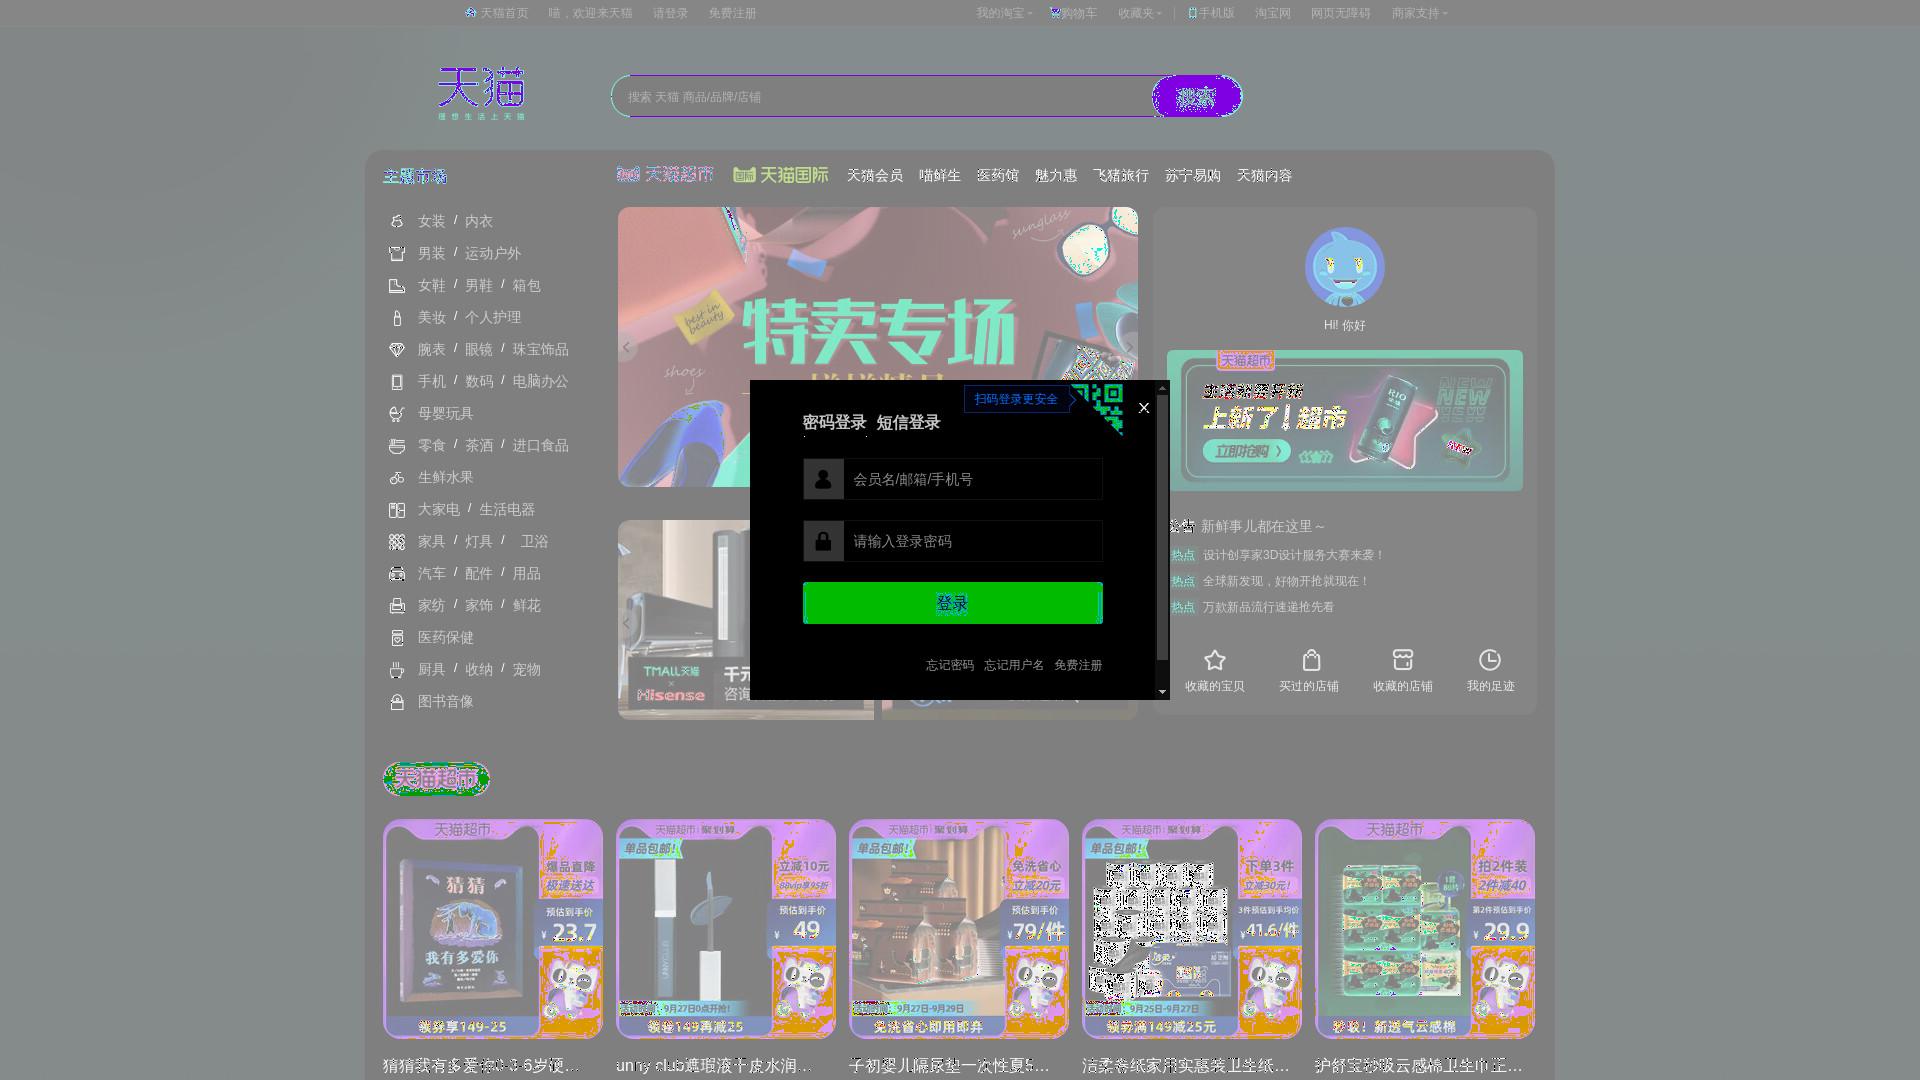Click the 家纺 category icon
Viewport: 1920px width, 1080px height.
(x=397, y=605)
